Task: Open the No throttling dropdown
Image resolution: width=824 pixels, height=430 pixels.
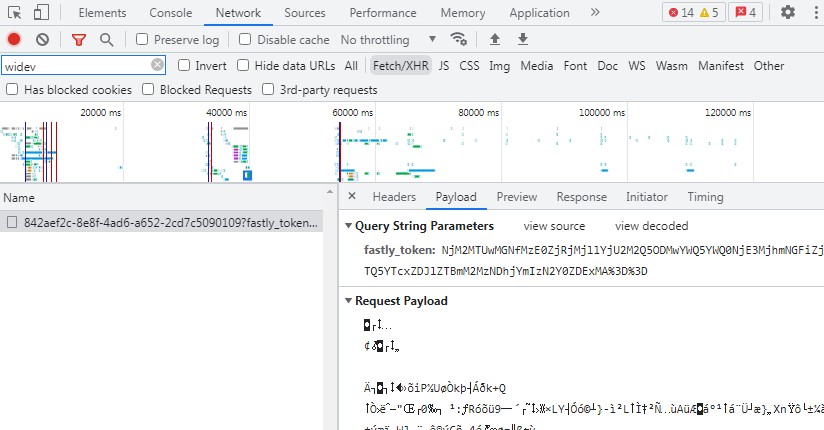Action: tap(388, 39)
